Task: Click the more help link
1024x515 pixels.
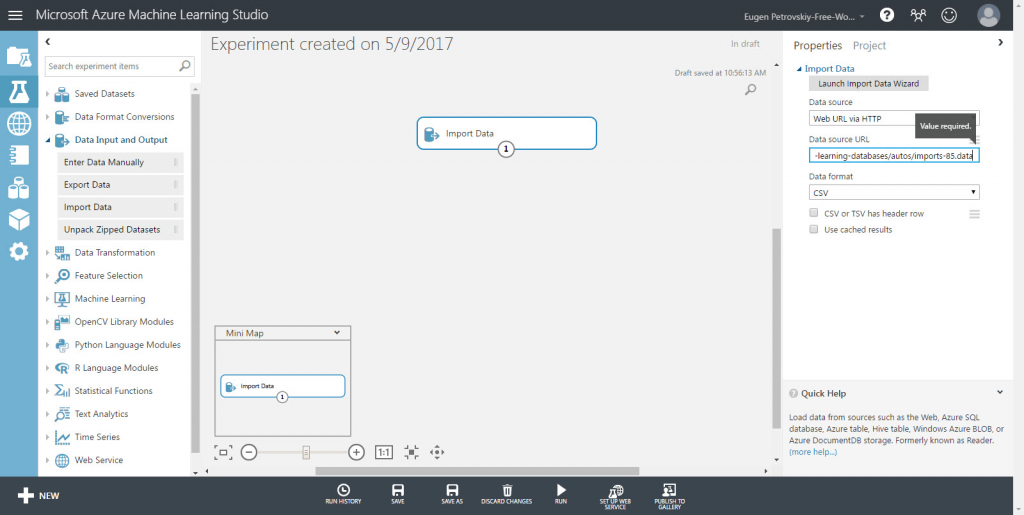Action: pyautogui.click(x=812, y=452)
